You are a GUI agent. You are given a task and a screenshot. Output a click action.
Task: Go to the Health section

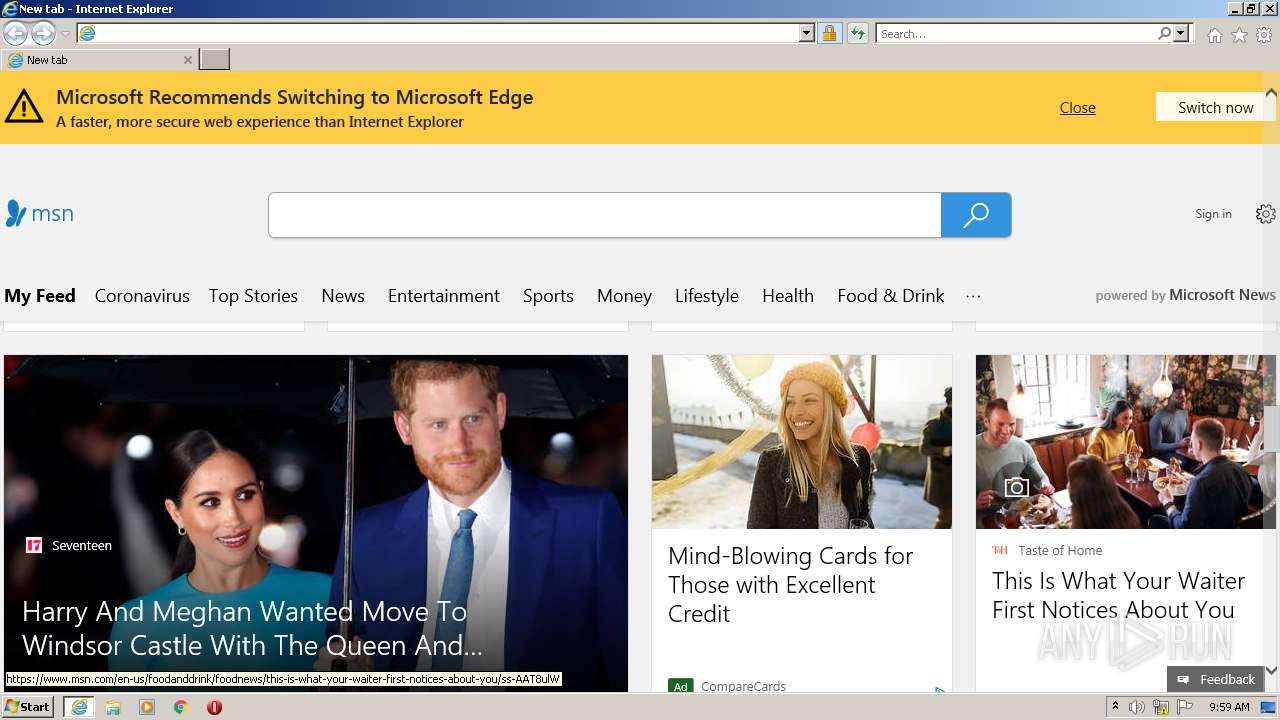pyautogui.click(x=788, y=296)
